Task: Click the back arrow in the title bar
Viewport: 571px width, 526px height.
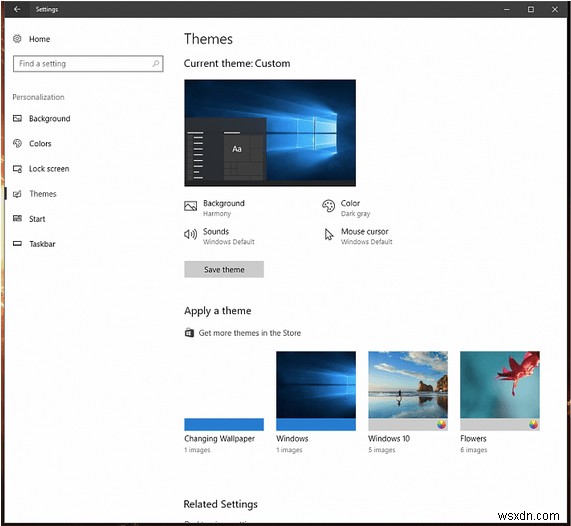Action: (17, 9)
